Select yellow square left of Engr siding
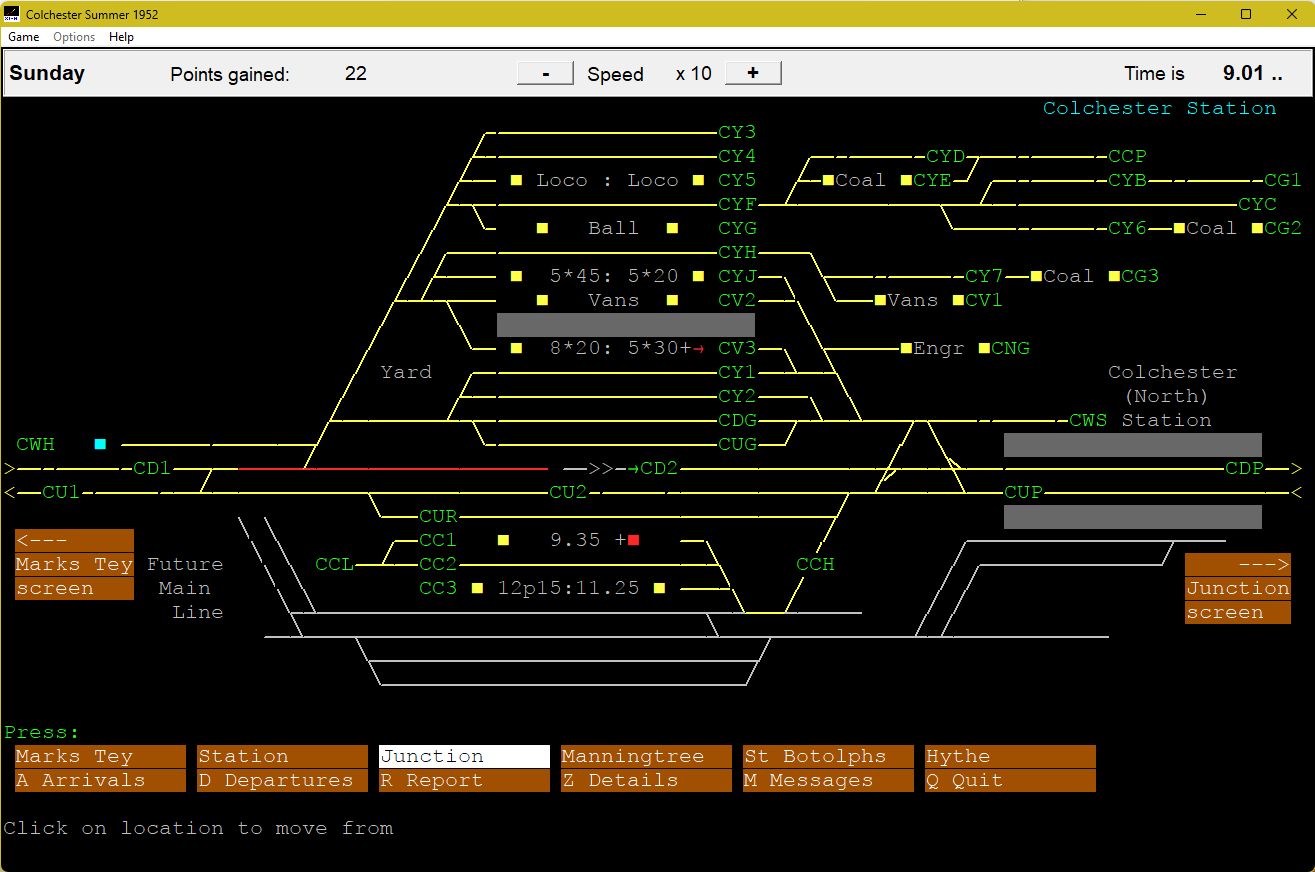The height and width of the screenshot is (872, 1315). click(x=906, y=348)
